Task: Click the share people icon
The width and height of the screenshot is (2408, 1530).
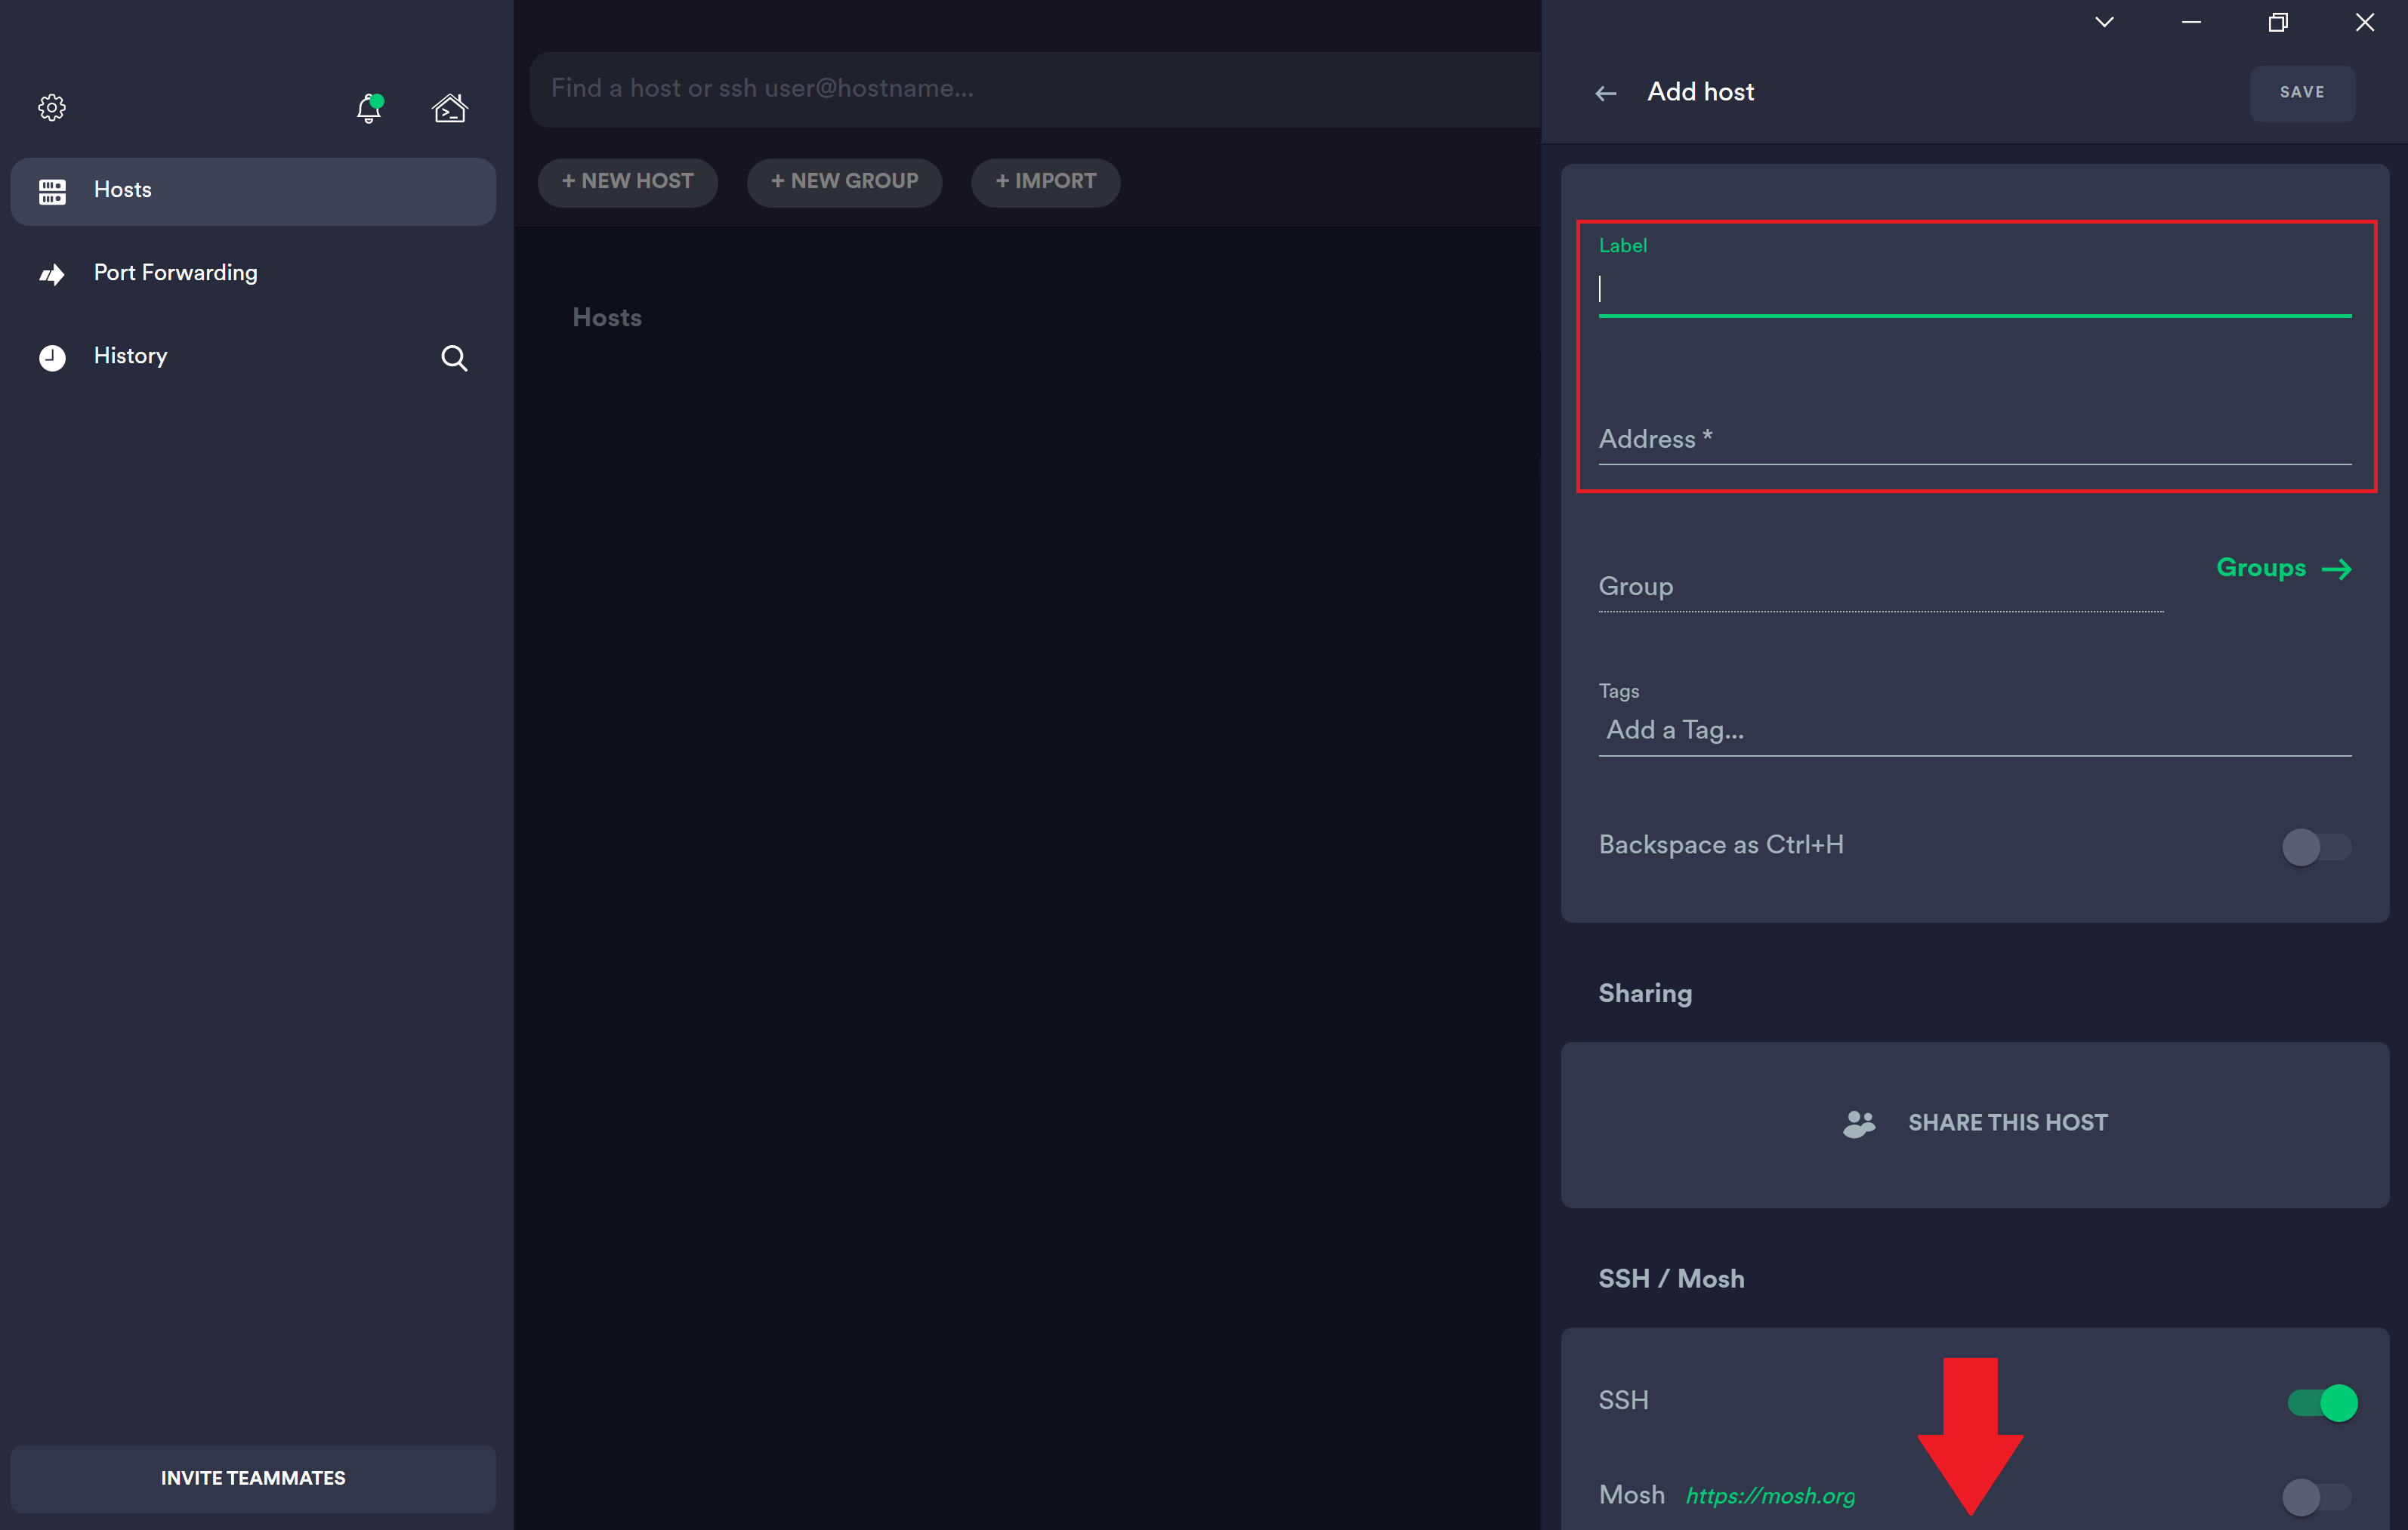Action: pos(1858,1124)
